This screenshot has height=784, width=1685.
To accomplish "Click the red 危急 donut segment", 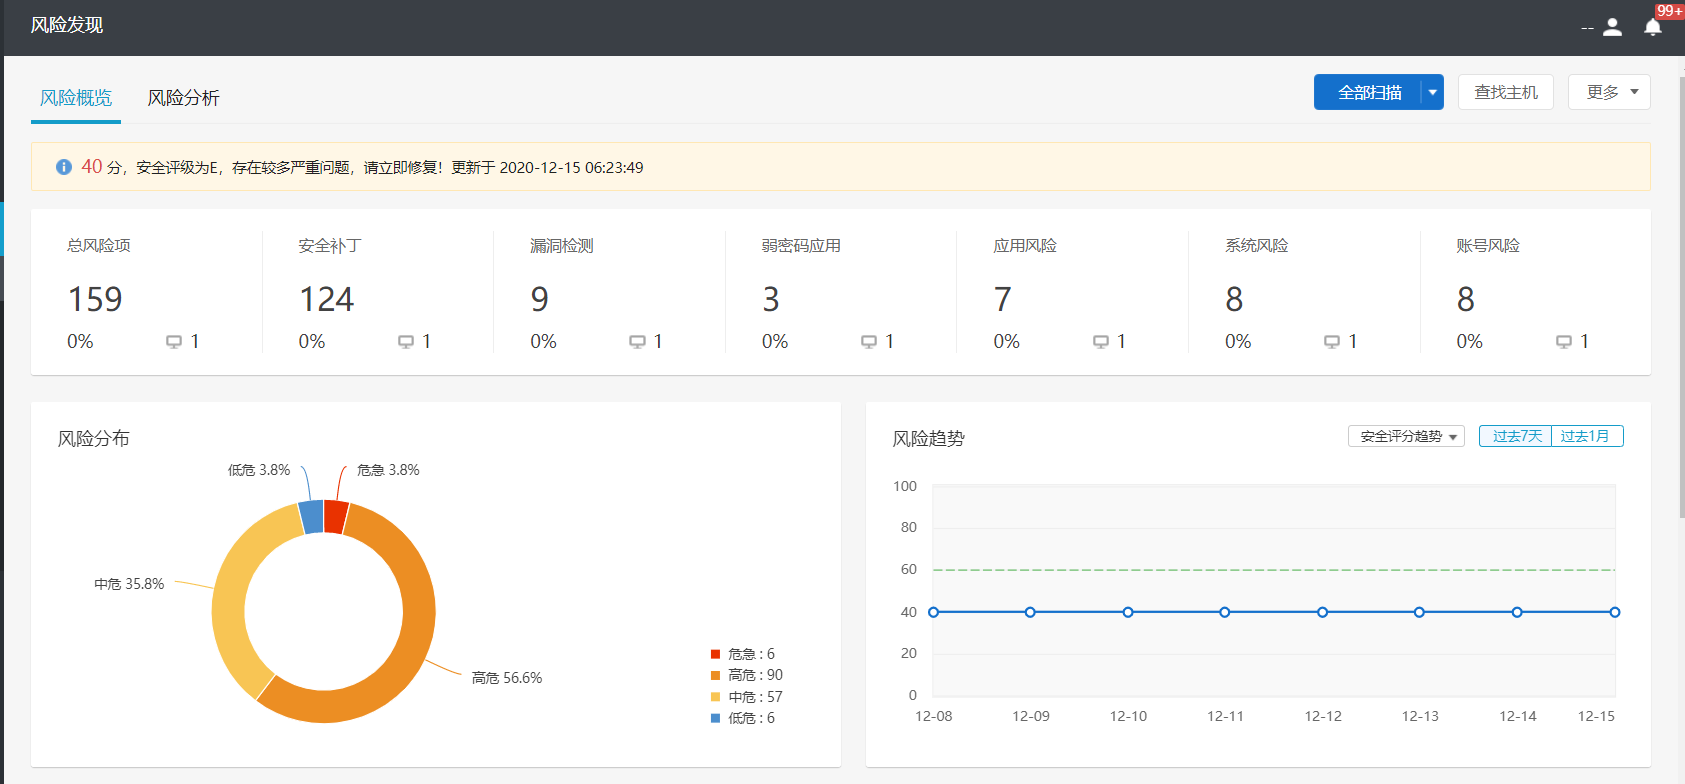I will pyautogui.click(x=335, y=517).
